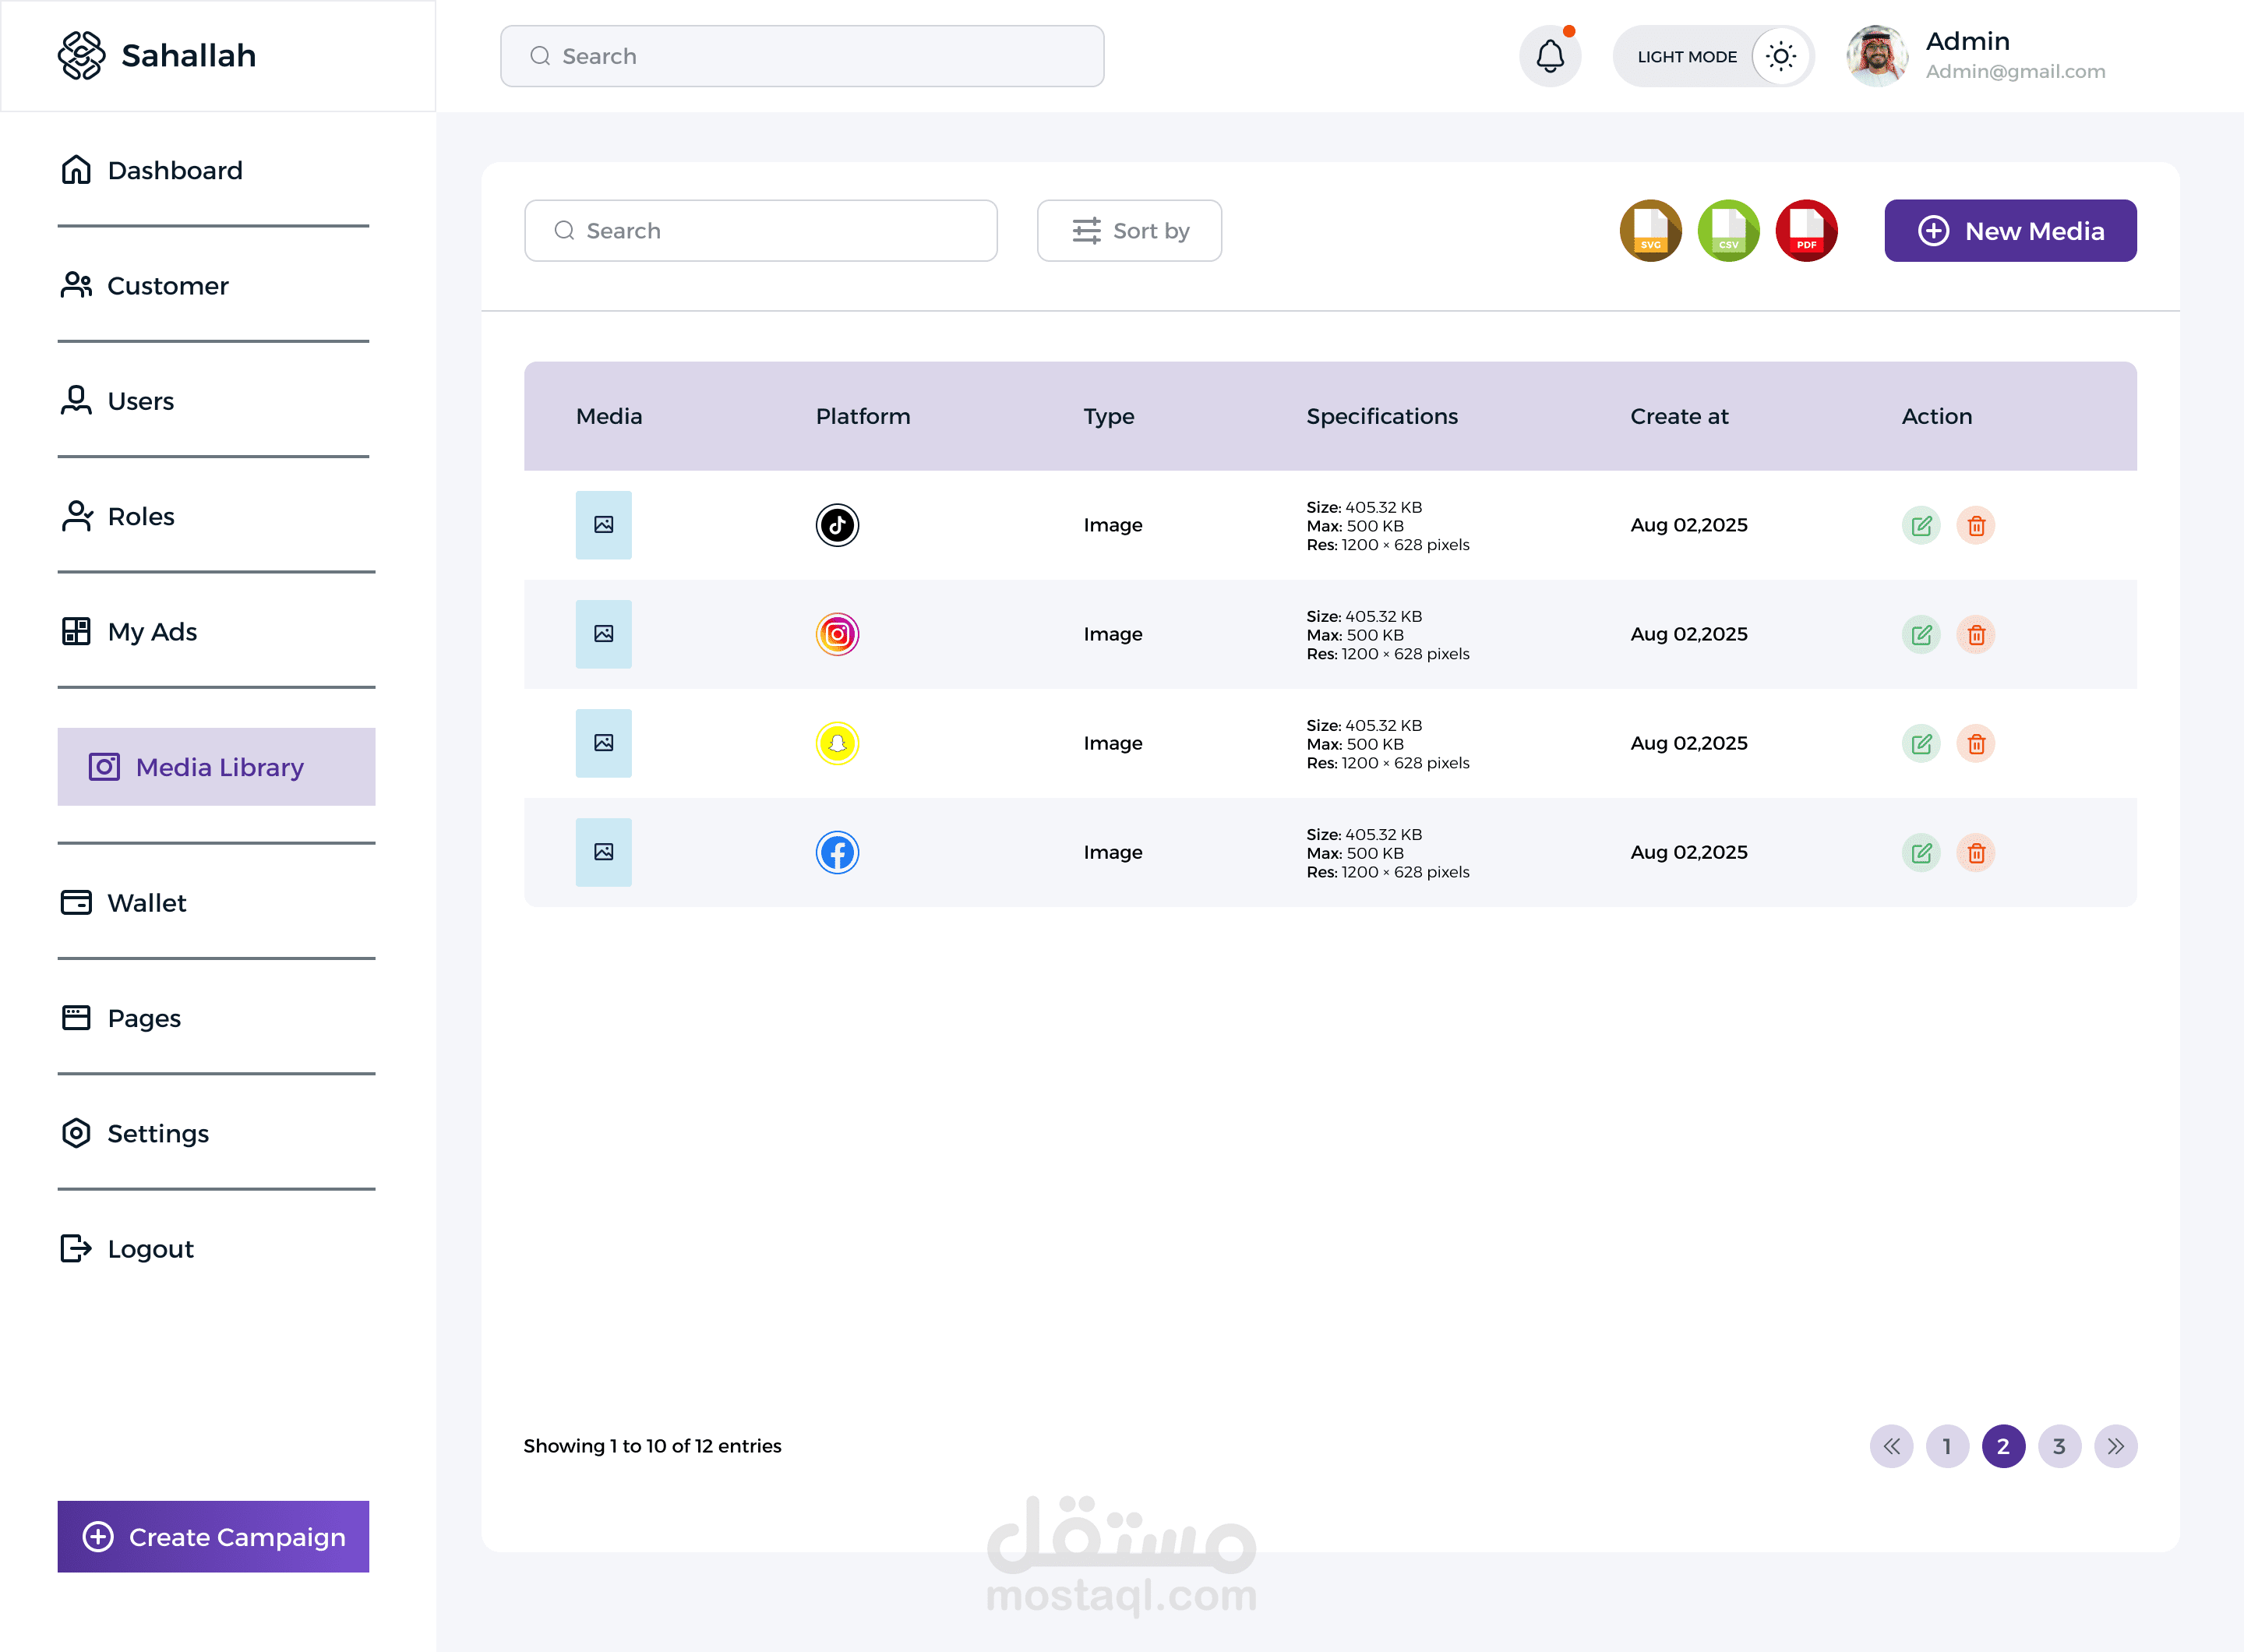Open My Ads in the sidebar
The image size is (2244, 1652).
click(x=152, y=631)
